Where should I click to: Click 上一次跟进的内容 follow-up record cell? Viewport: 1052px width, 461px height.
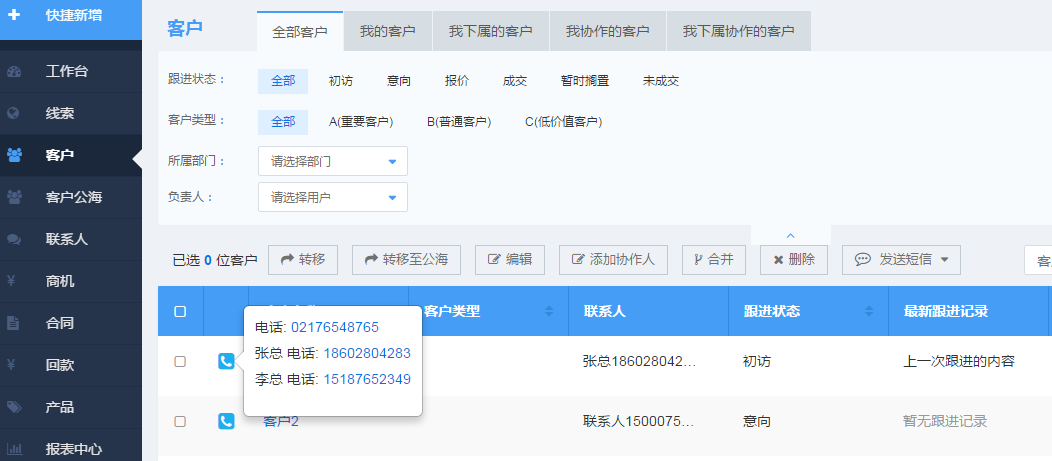click(x=959, y=362)
